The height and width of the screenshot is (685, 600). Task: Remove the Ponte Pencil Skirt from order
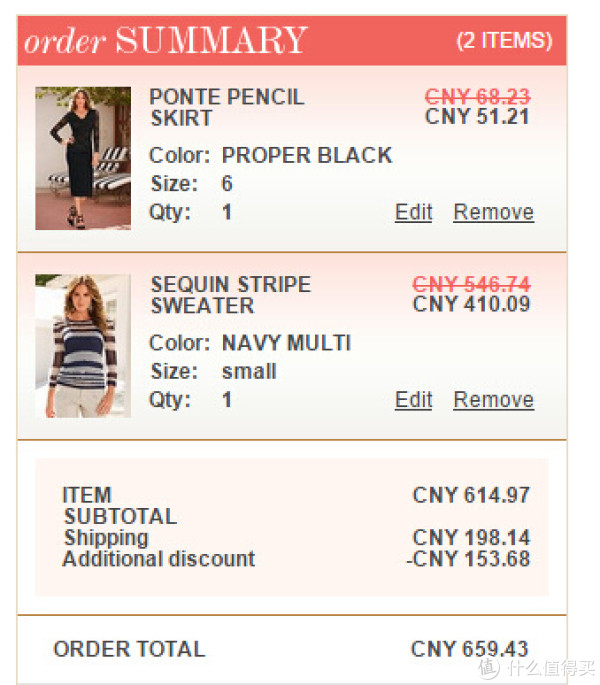pyautogui.click(x=493, y=212)
